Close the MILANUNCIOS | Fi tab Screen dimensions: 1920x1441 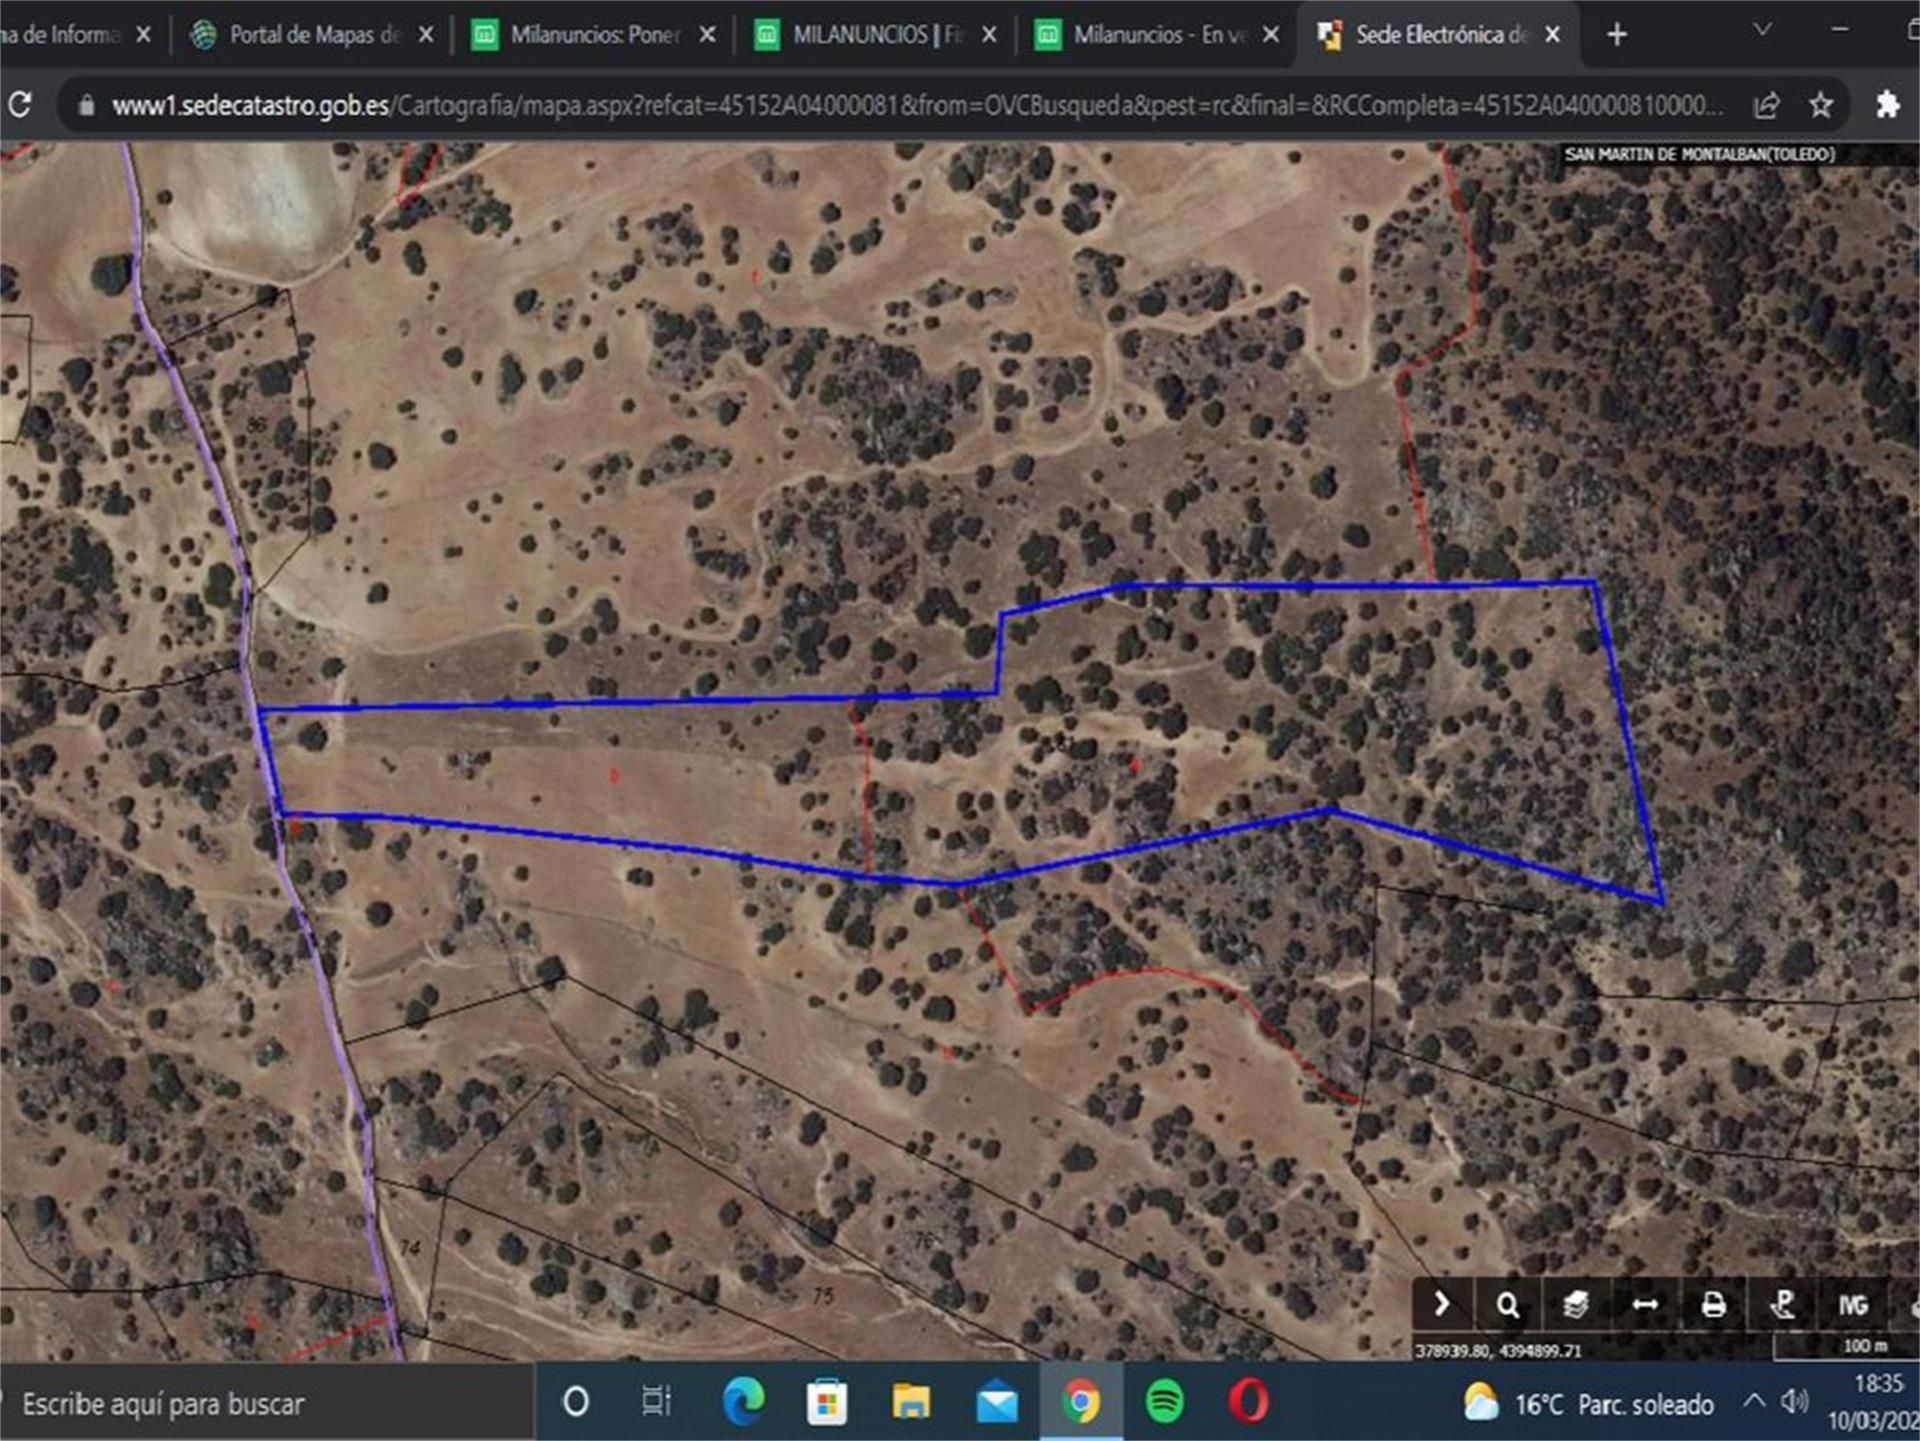pyautogui.click(x=989, y=35)
